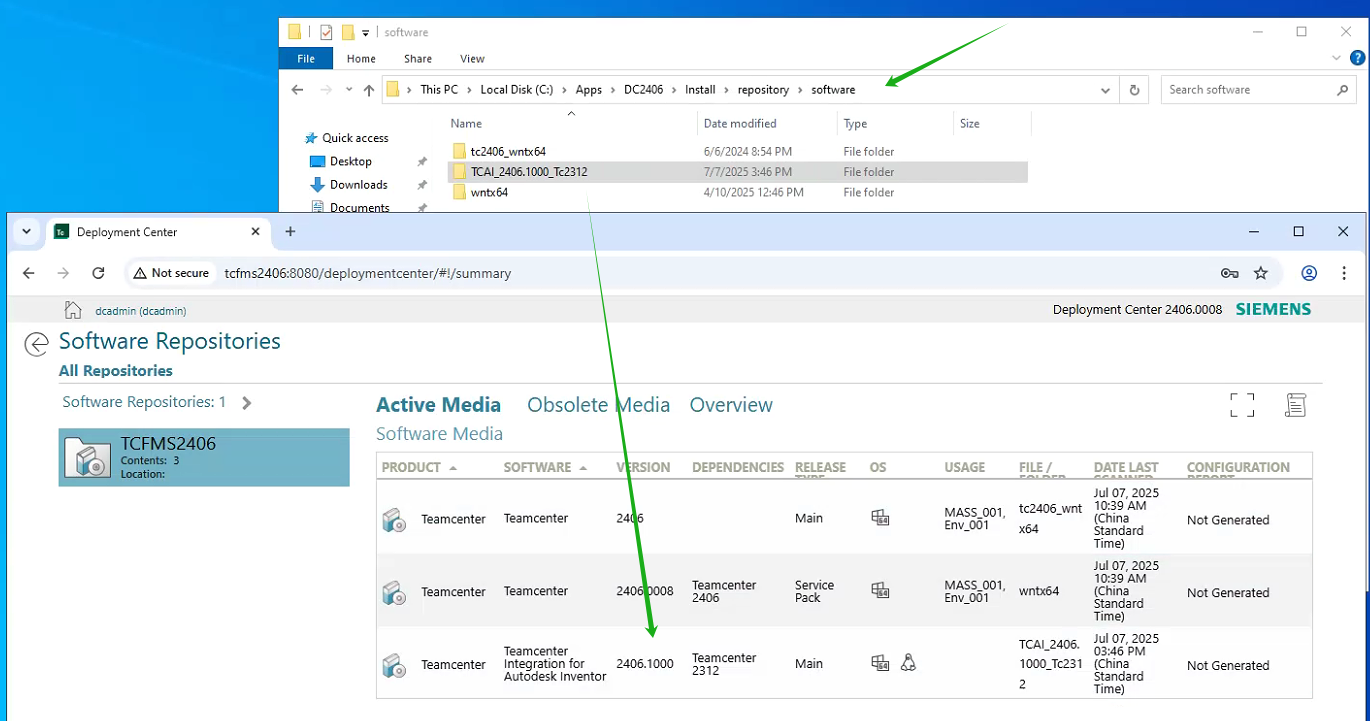
Task: Click the VERSION column header
Action: click(x=643, y=467)
